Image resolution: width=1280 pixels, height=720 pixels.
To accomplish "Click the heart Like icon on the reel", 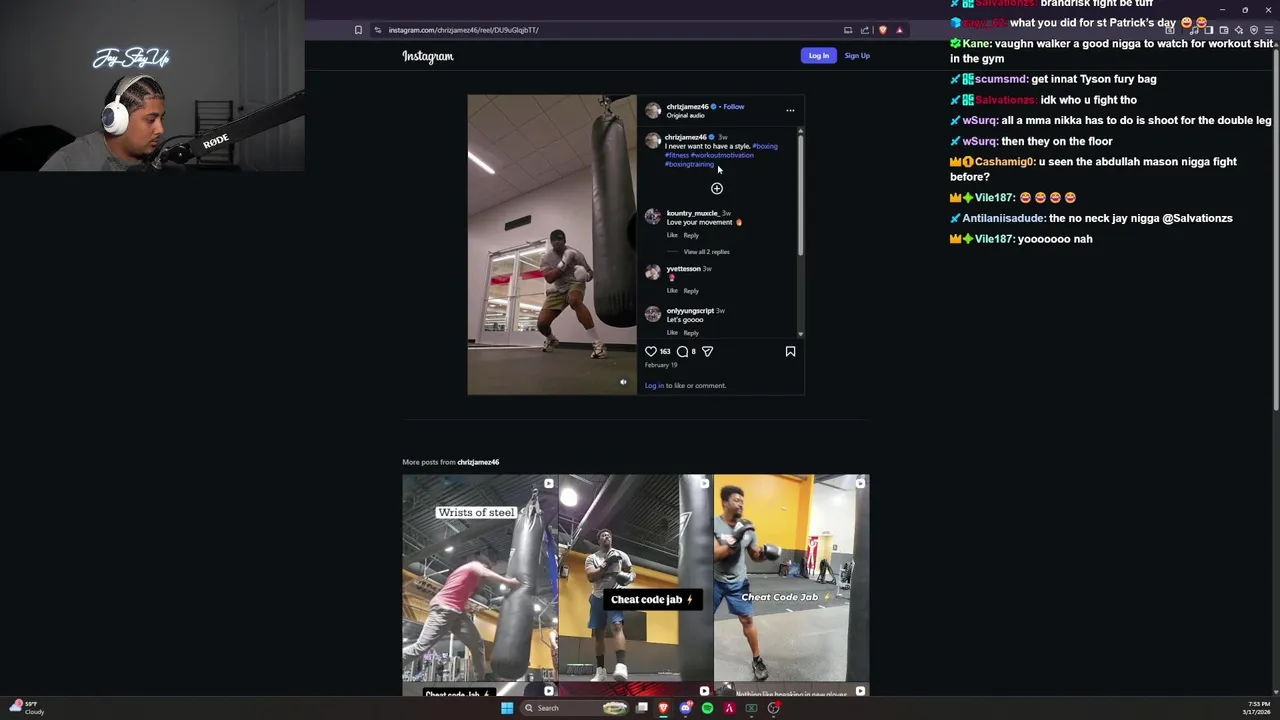I will pos(651,352).
